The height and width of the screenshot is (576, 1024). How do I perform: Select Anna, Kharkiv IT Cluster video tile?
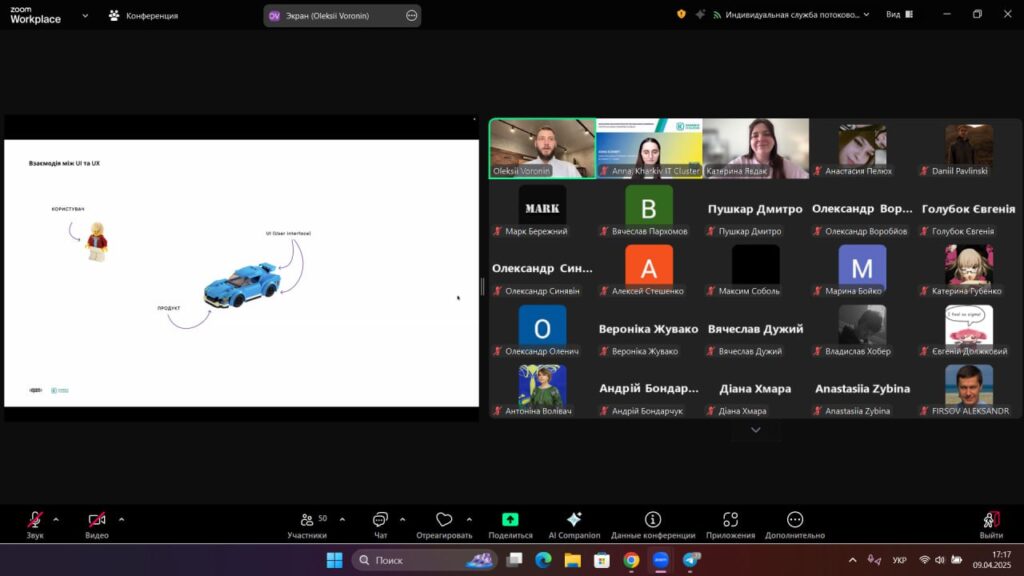point(649,148)
